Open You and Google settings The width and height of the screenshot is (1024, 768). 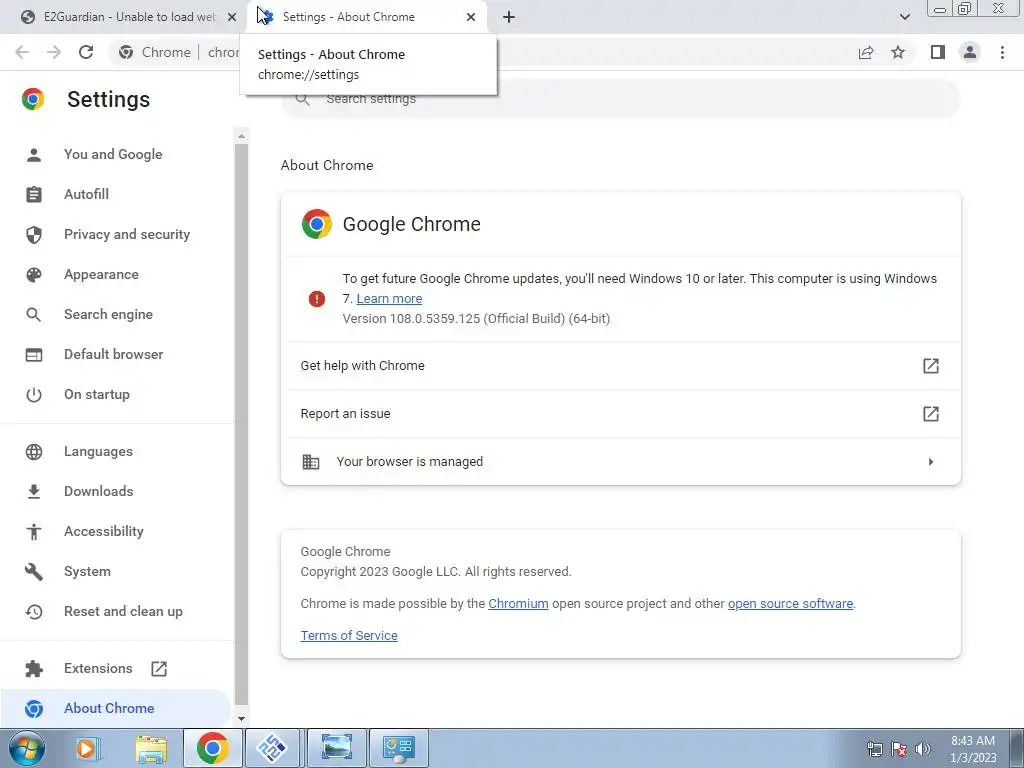click(113, 154)
